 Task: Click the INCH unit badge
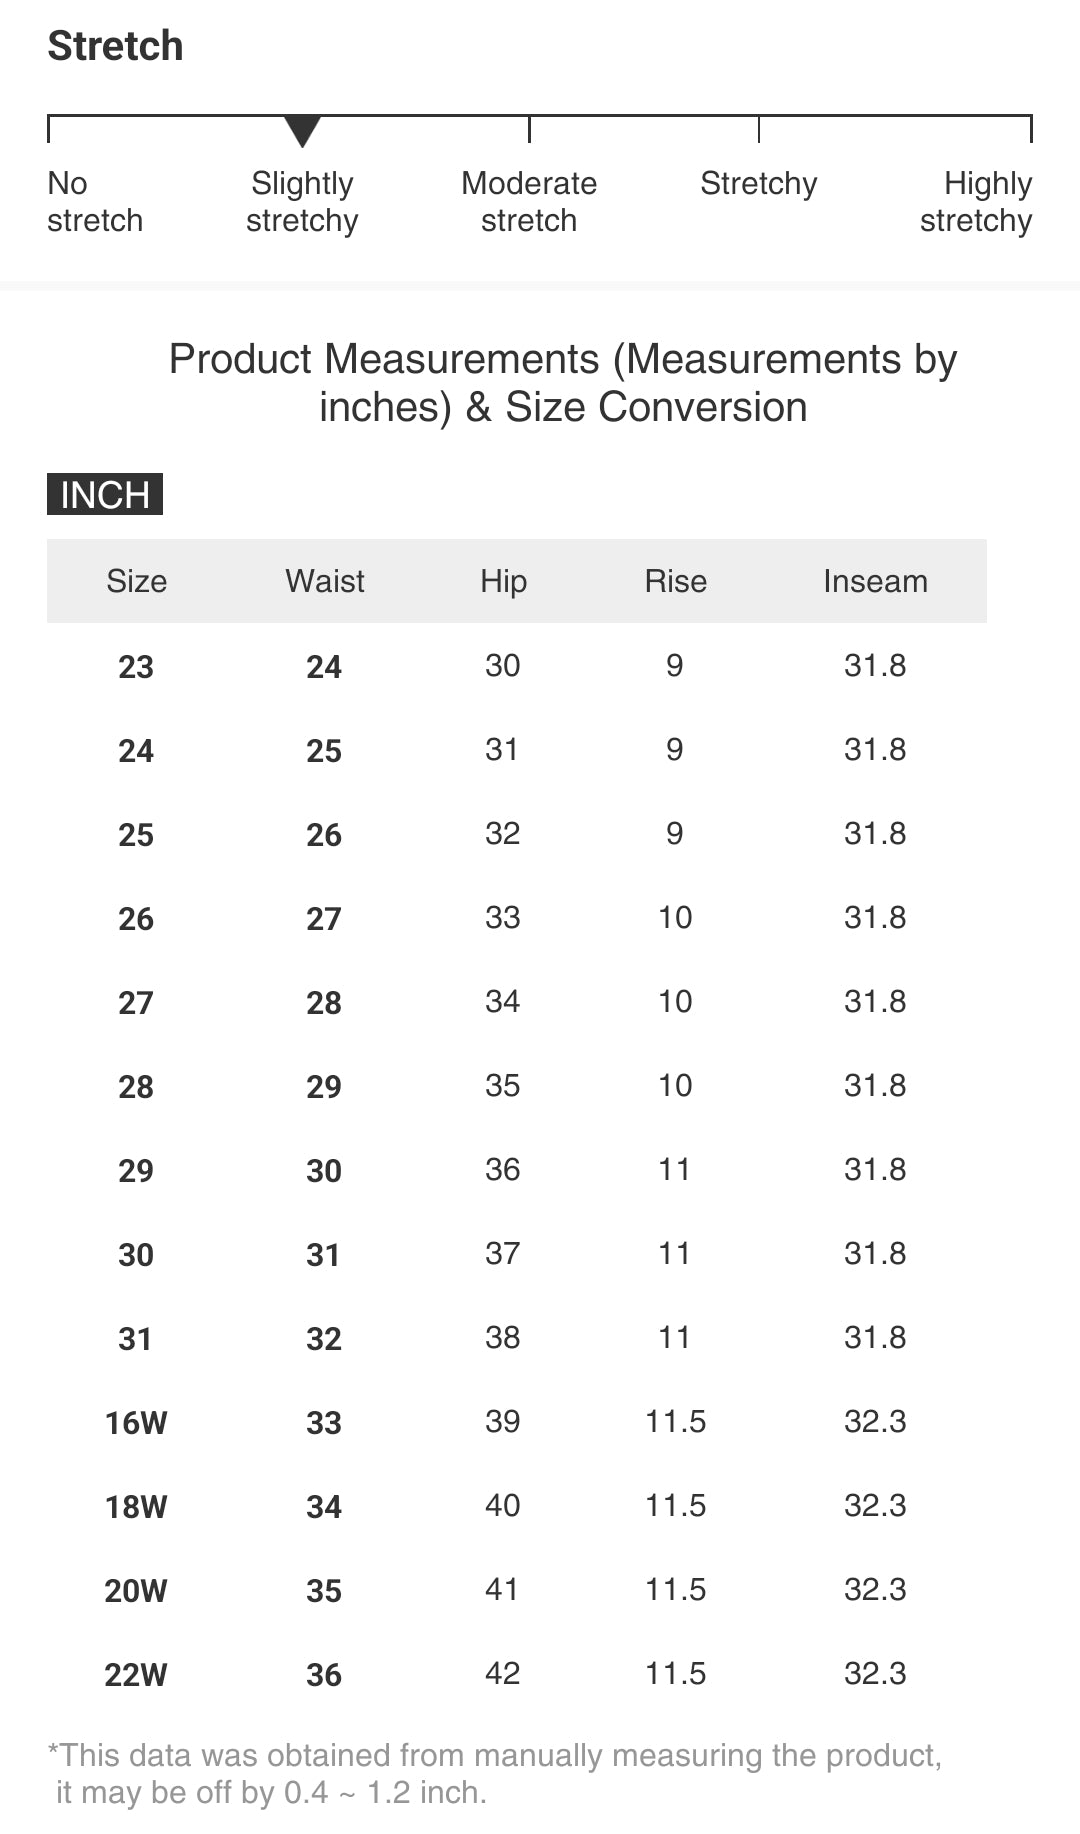[105, 495]
